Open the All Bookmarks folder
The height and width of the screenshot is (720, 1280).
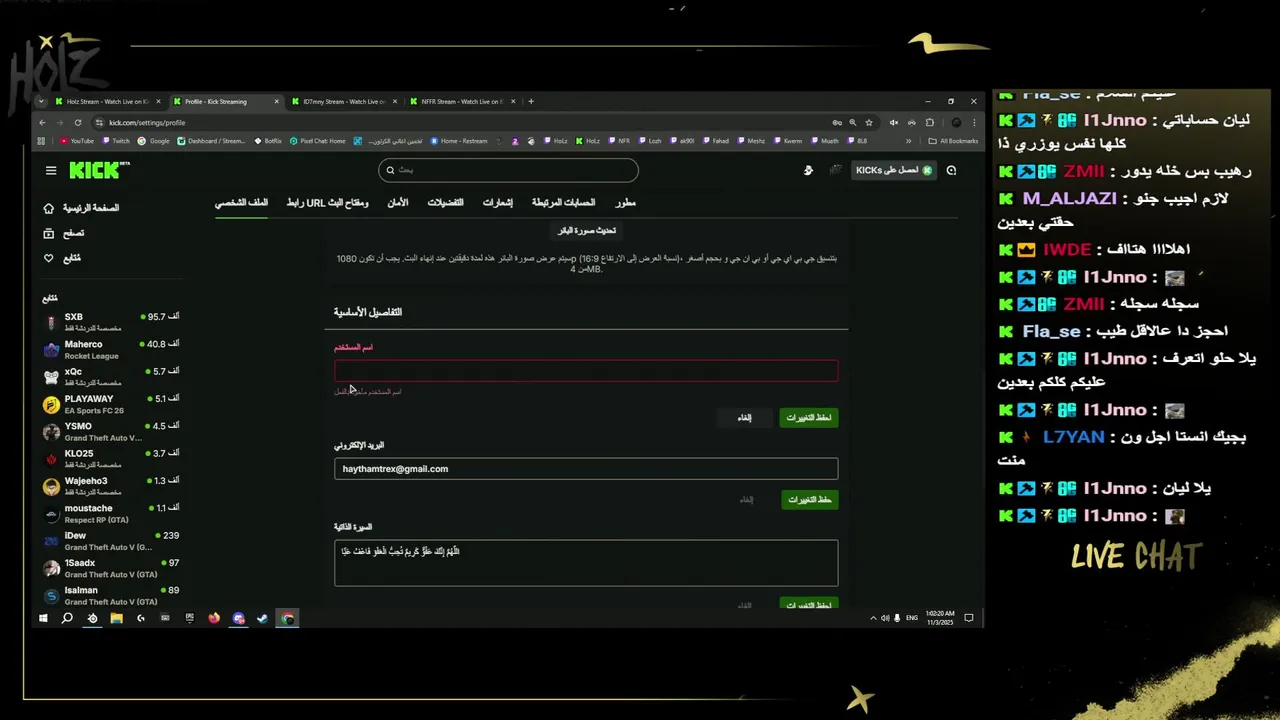click(953, 141)
